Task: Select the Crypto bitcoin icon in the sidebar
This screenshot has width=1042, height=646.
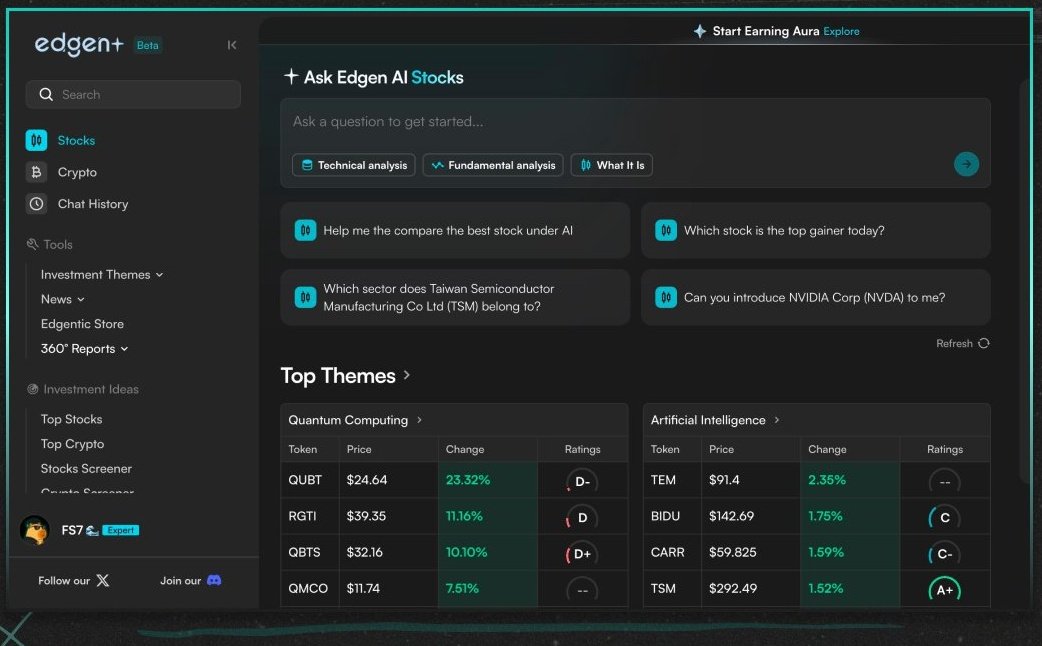Action: pyautogui.click(x=37, y=172)
